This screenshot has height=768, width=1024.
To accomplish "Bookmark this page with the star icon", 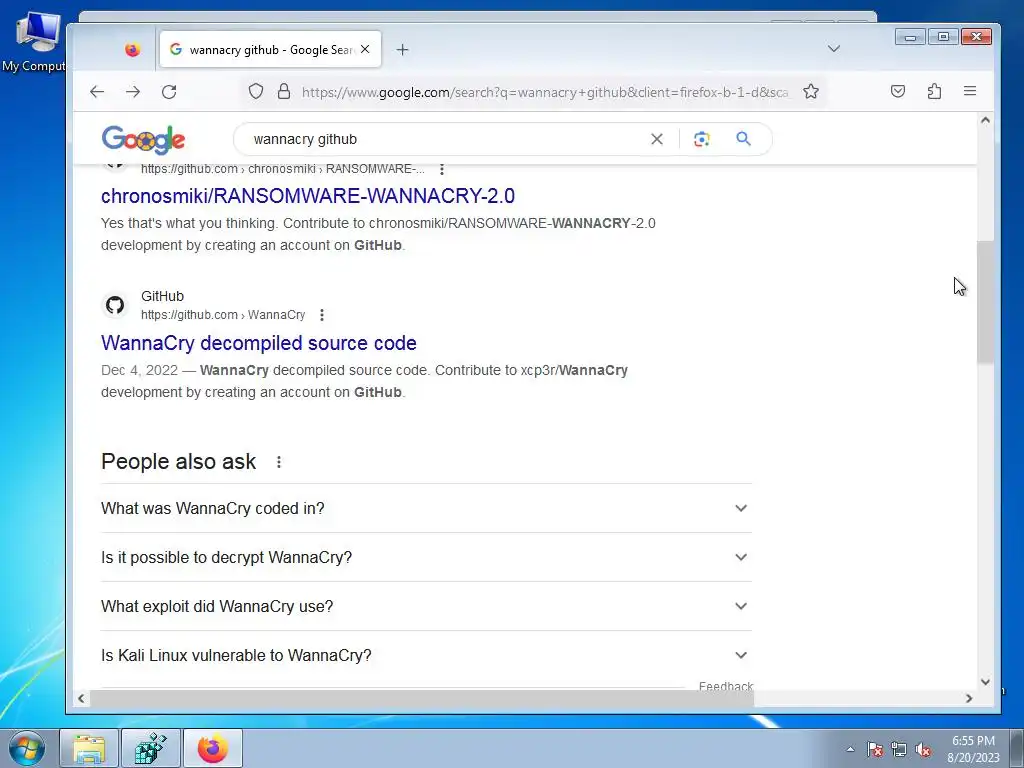I will pyautogui.click(x=810, y=92).
